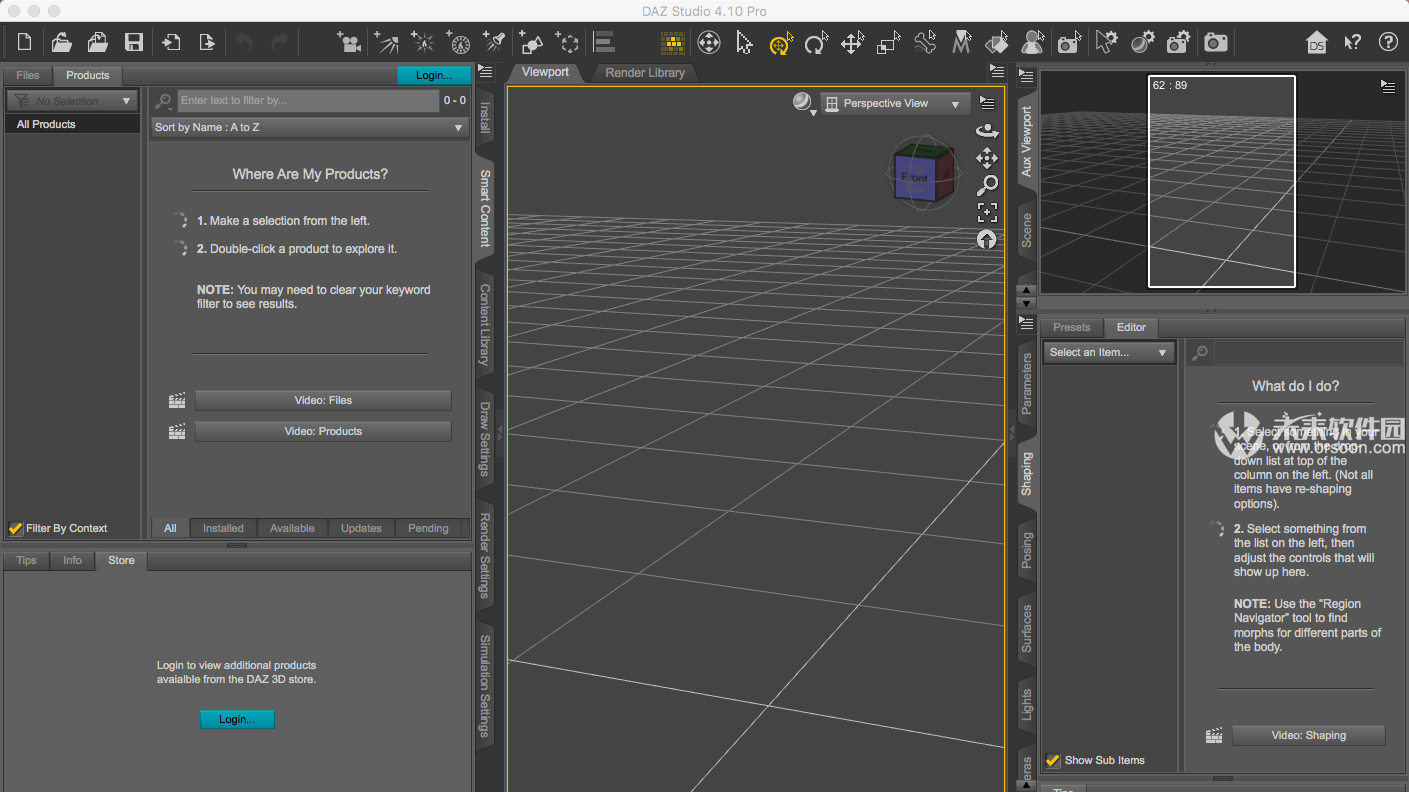
Task: Click the Save floppy disk icon
Action: (x=133, y=42)
